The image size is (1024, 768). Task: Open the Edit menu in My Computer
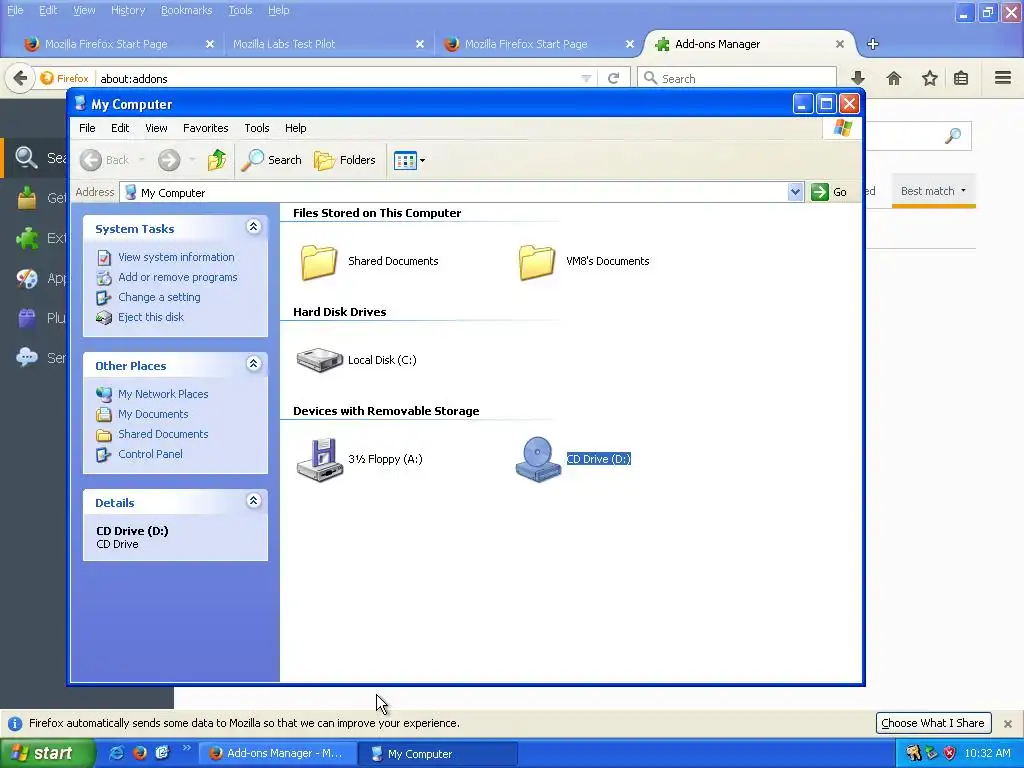[x=120, y=128]
